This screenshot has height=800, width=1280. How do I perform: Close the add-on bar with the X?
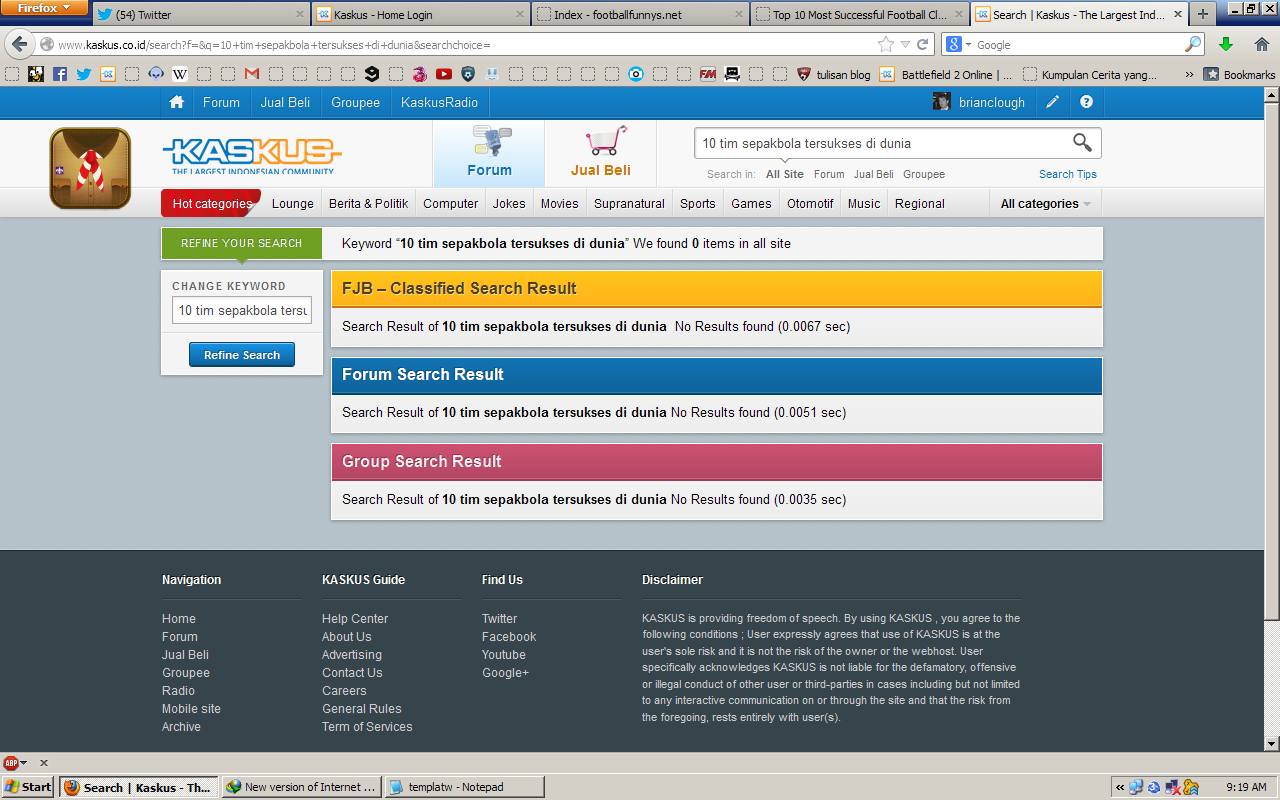pyautogui.click(x=44, y=763)
